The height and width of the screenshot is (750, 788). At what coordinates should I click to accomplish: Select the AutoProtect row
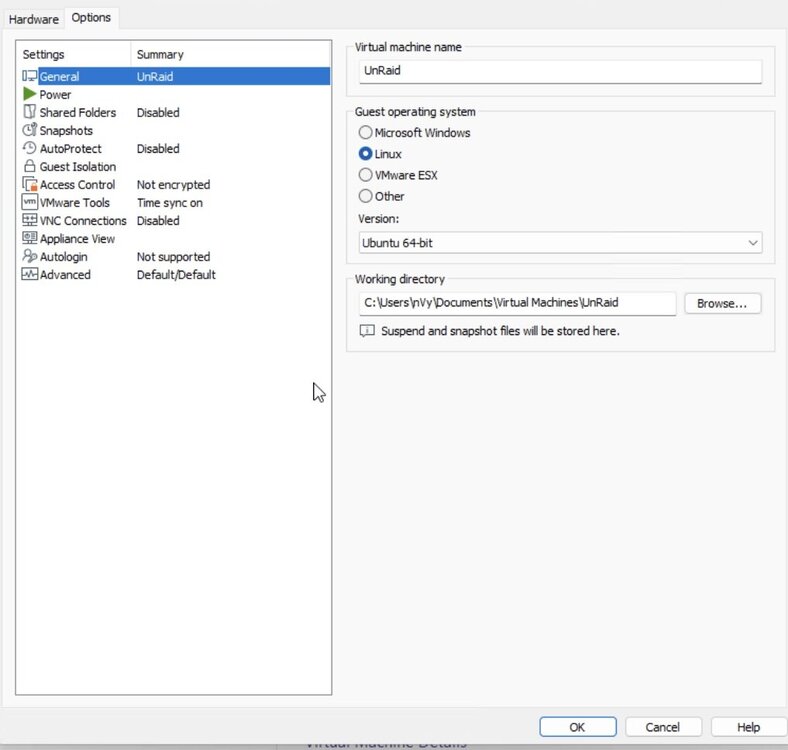(175, 148)
